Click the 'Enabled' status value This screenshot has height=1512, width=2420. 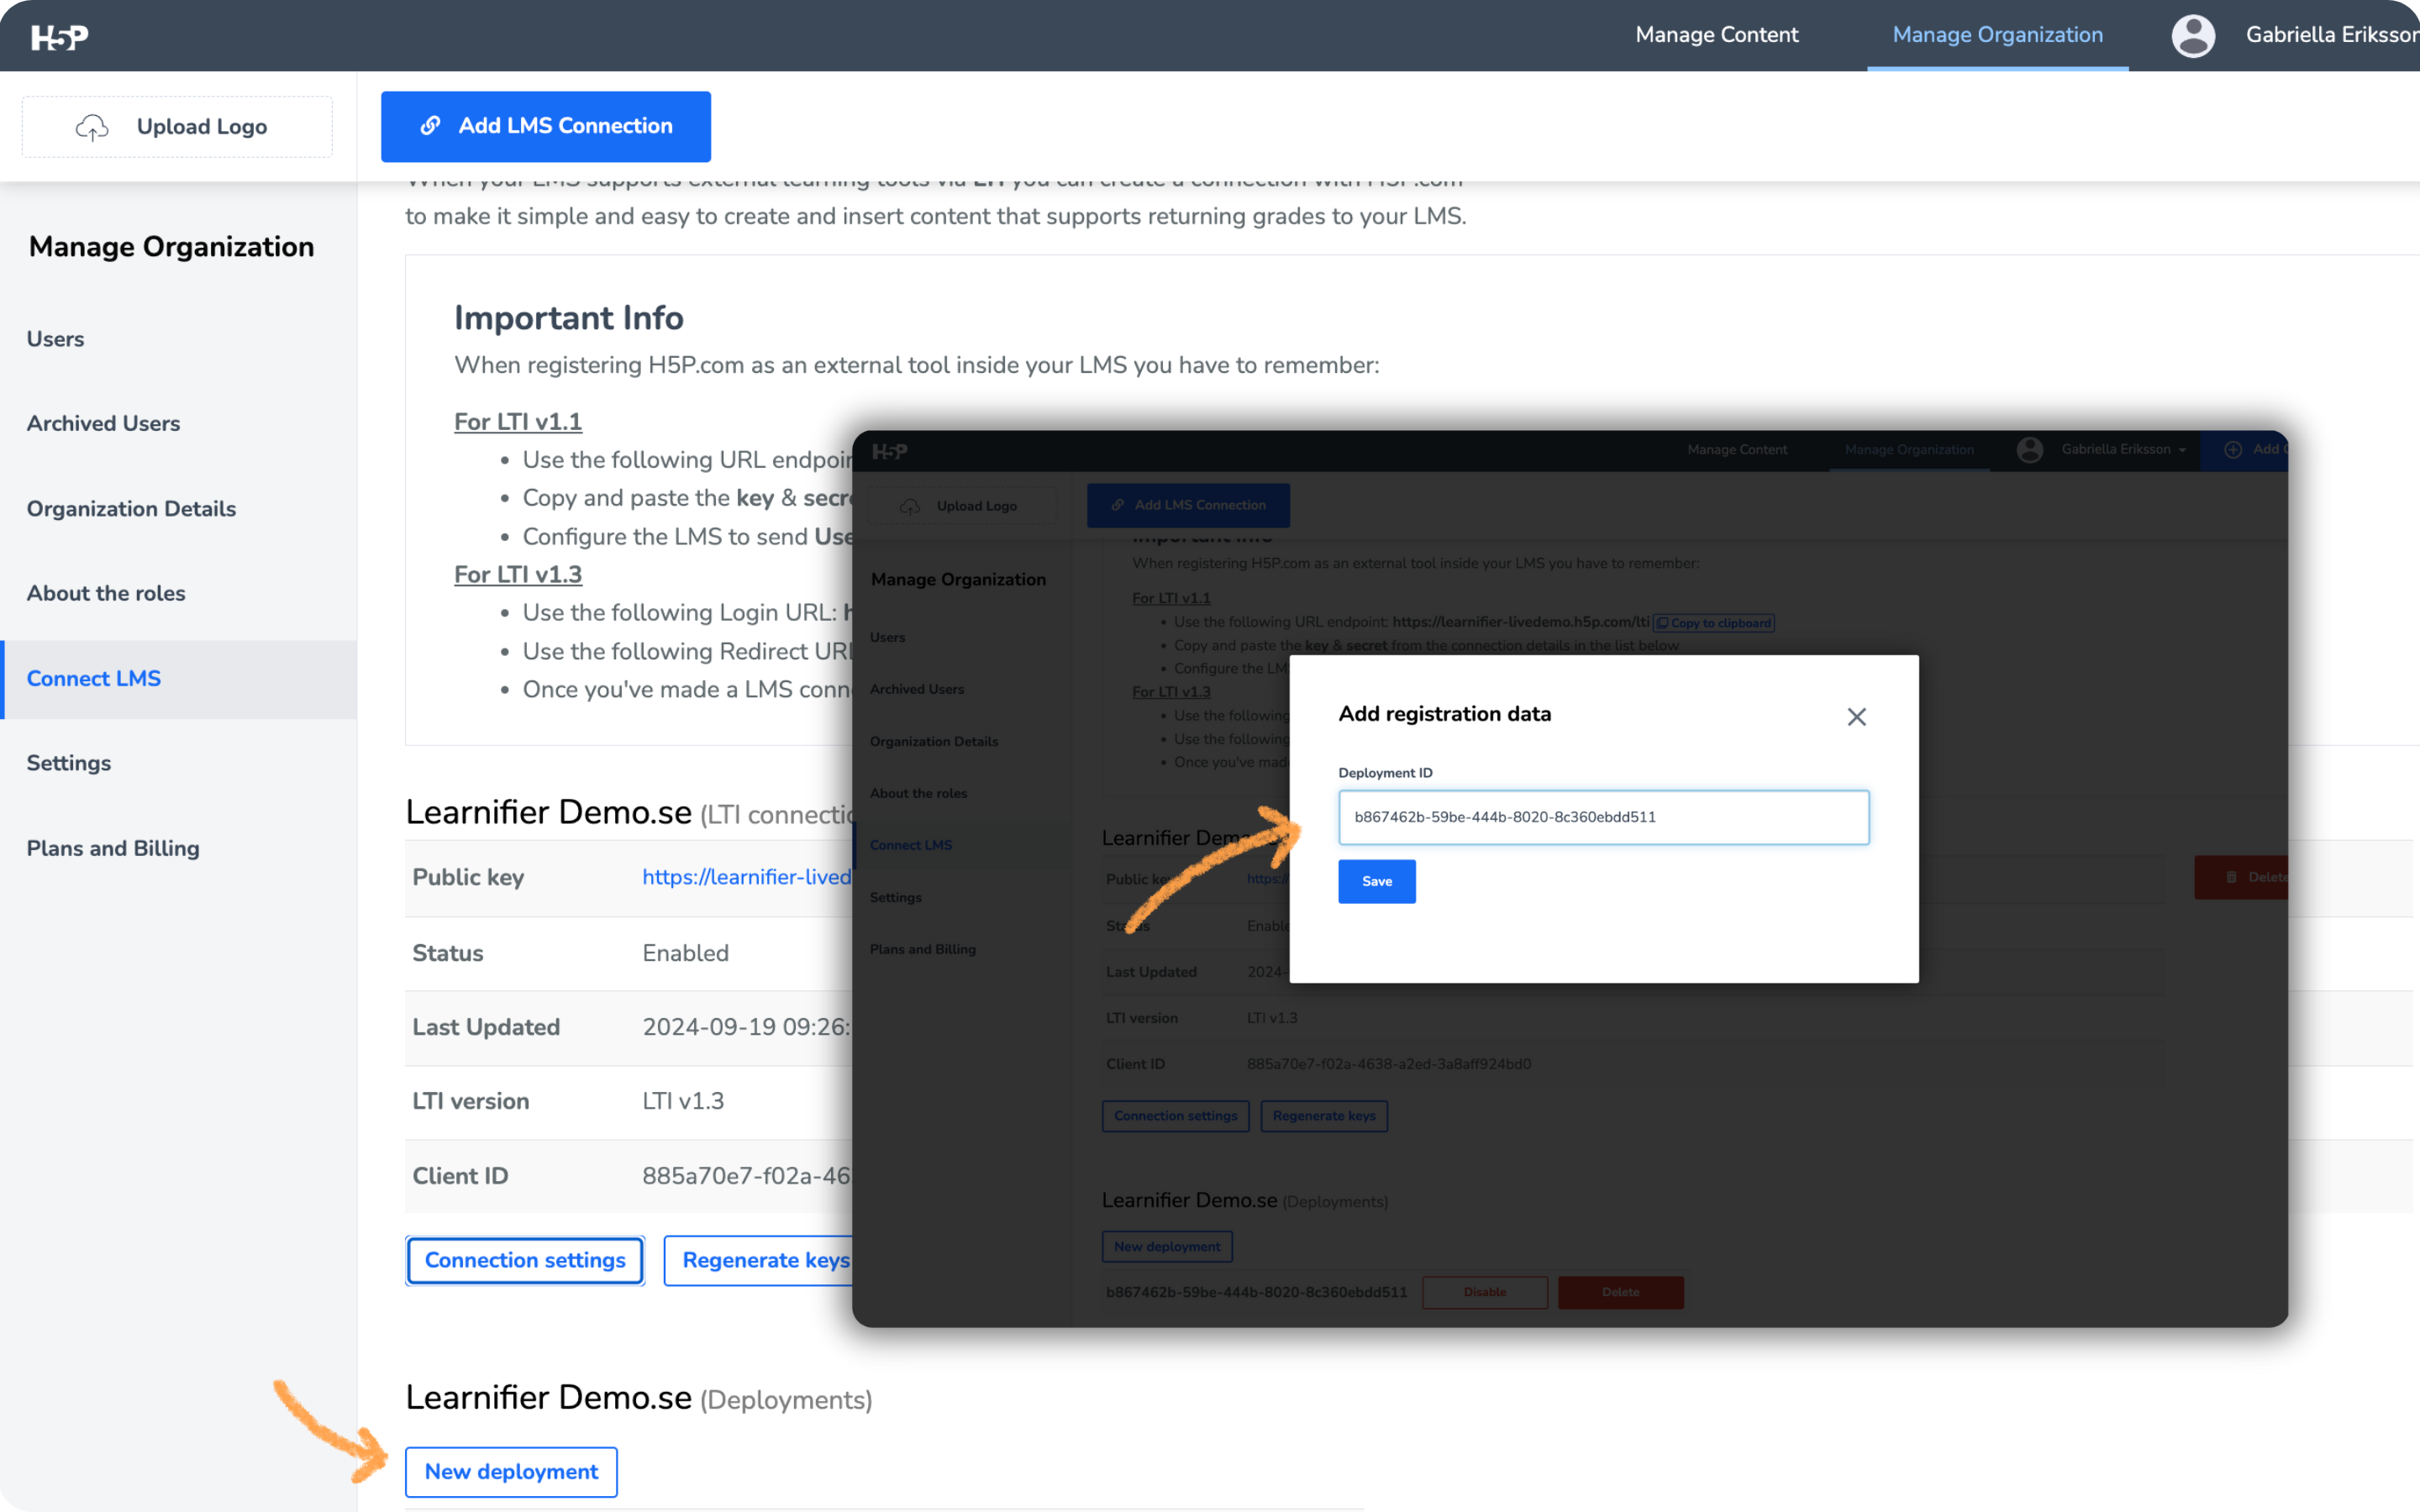686,953
